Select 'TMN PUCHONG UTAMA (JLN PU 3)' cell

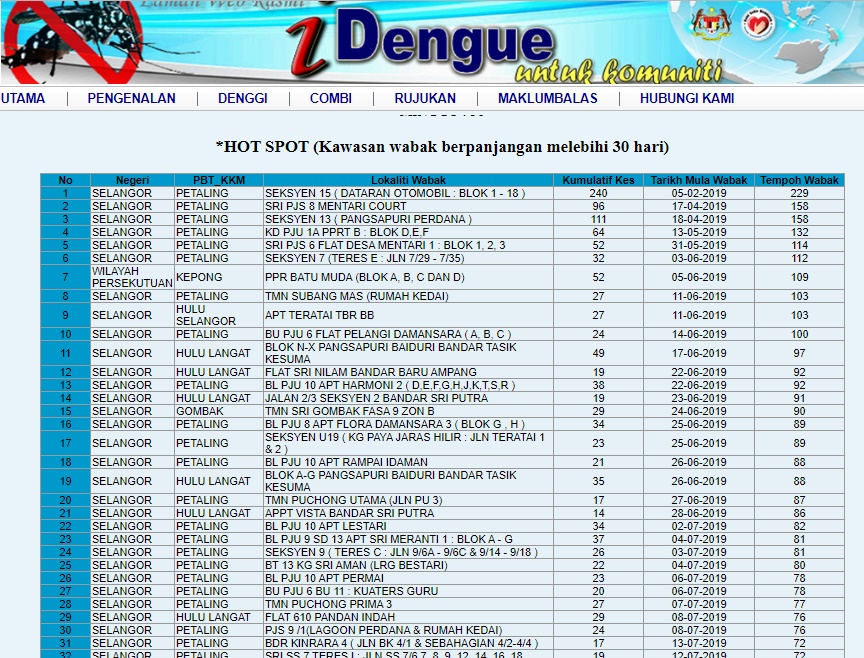[408, 500]
